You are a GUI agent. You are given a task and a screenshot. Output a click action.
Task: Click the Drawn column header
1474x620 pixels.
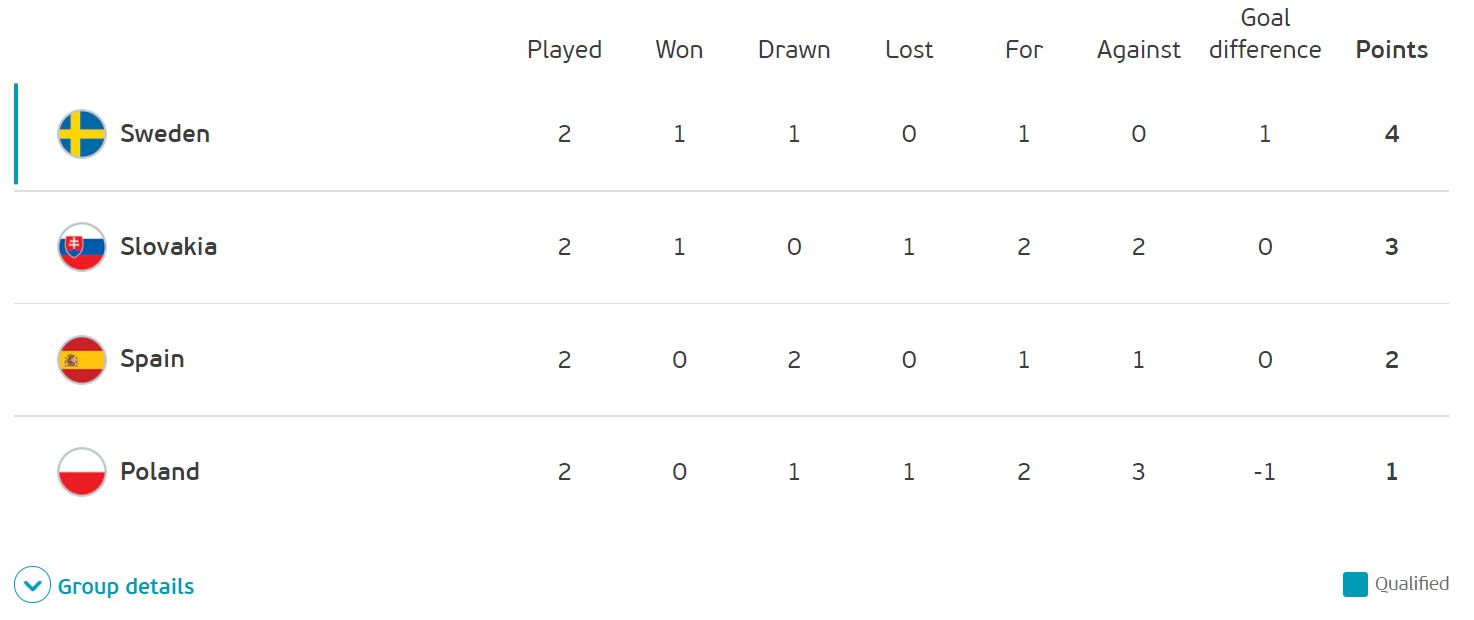[794, 50]
